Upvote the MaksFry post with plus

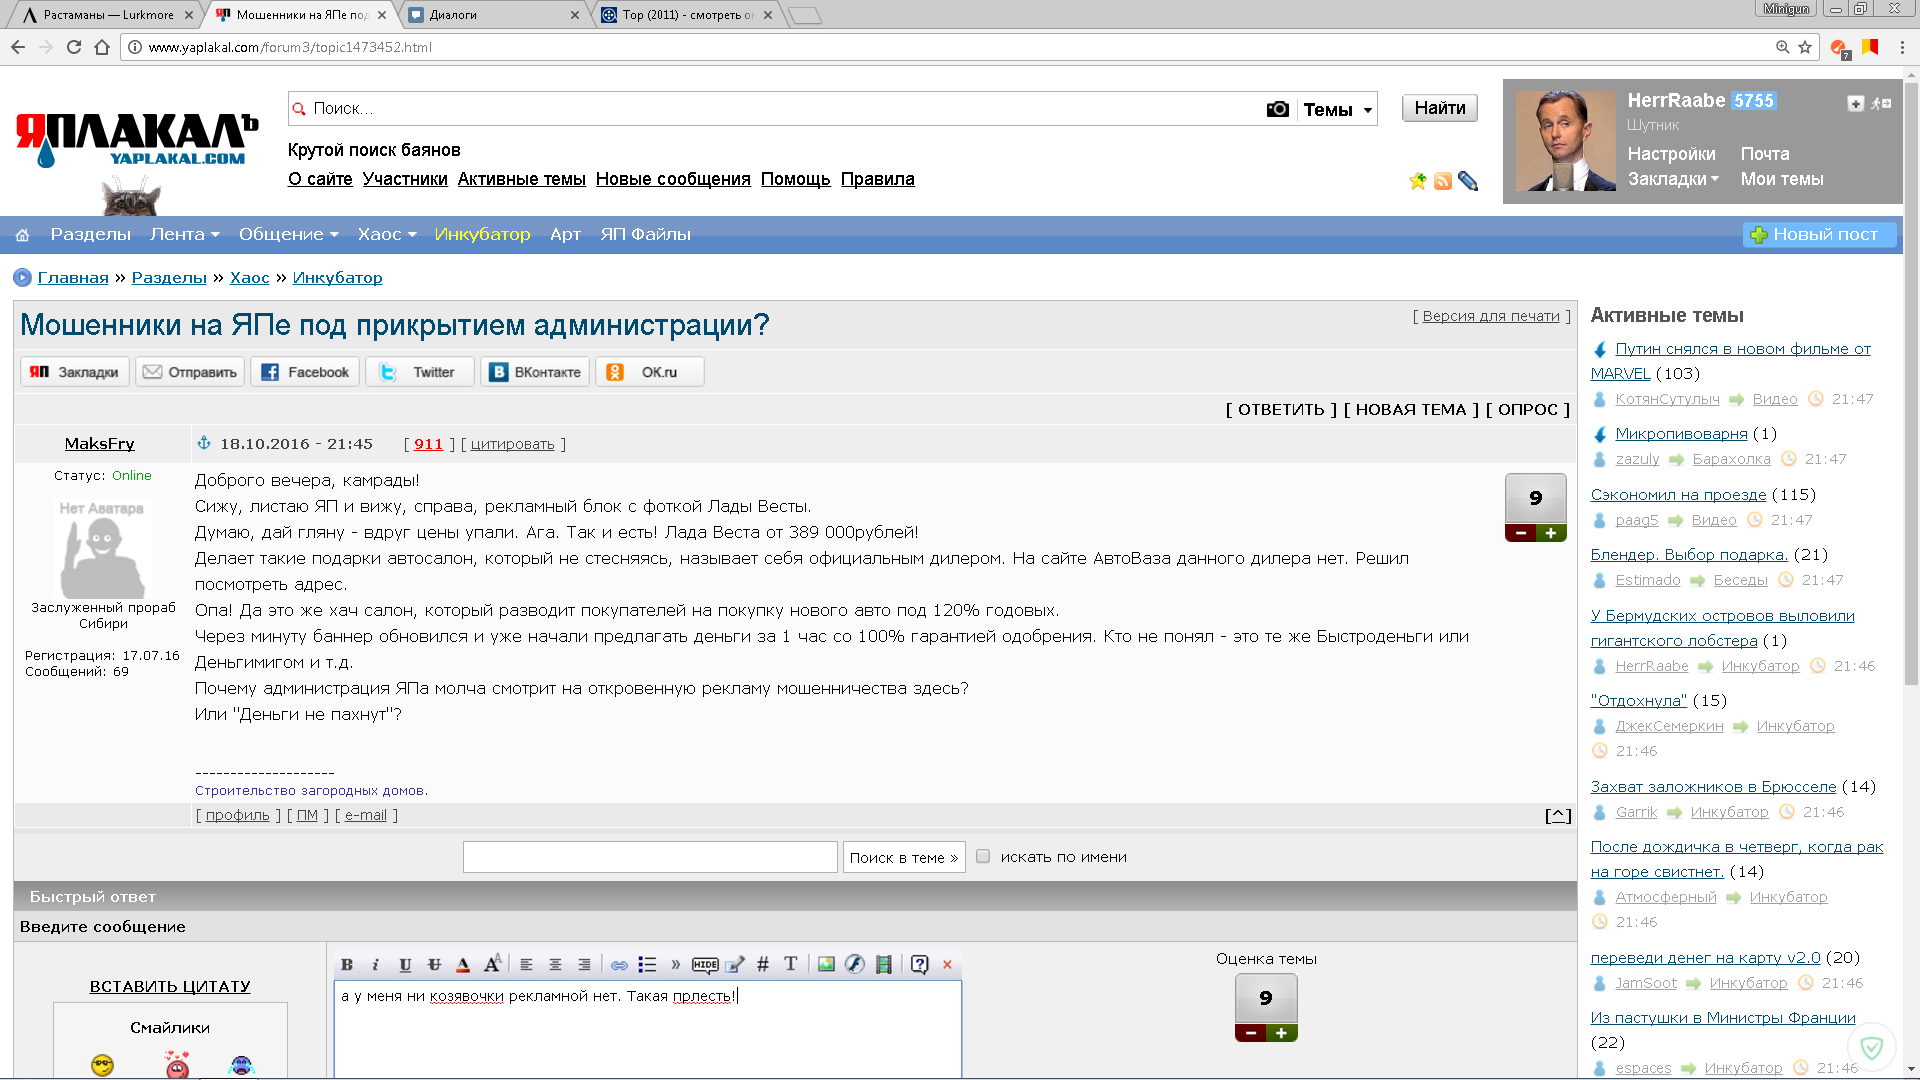tap(1551, 533)
